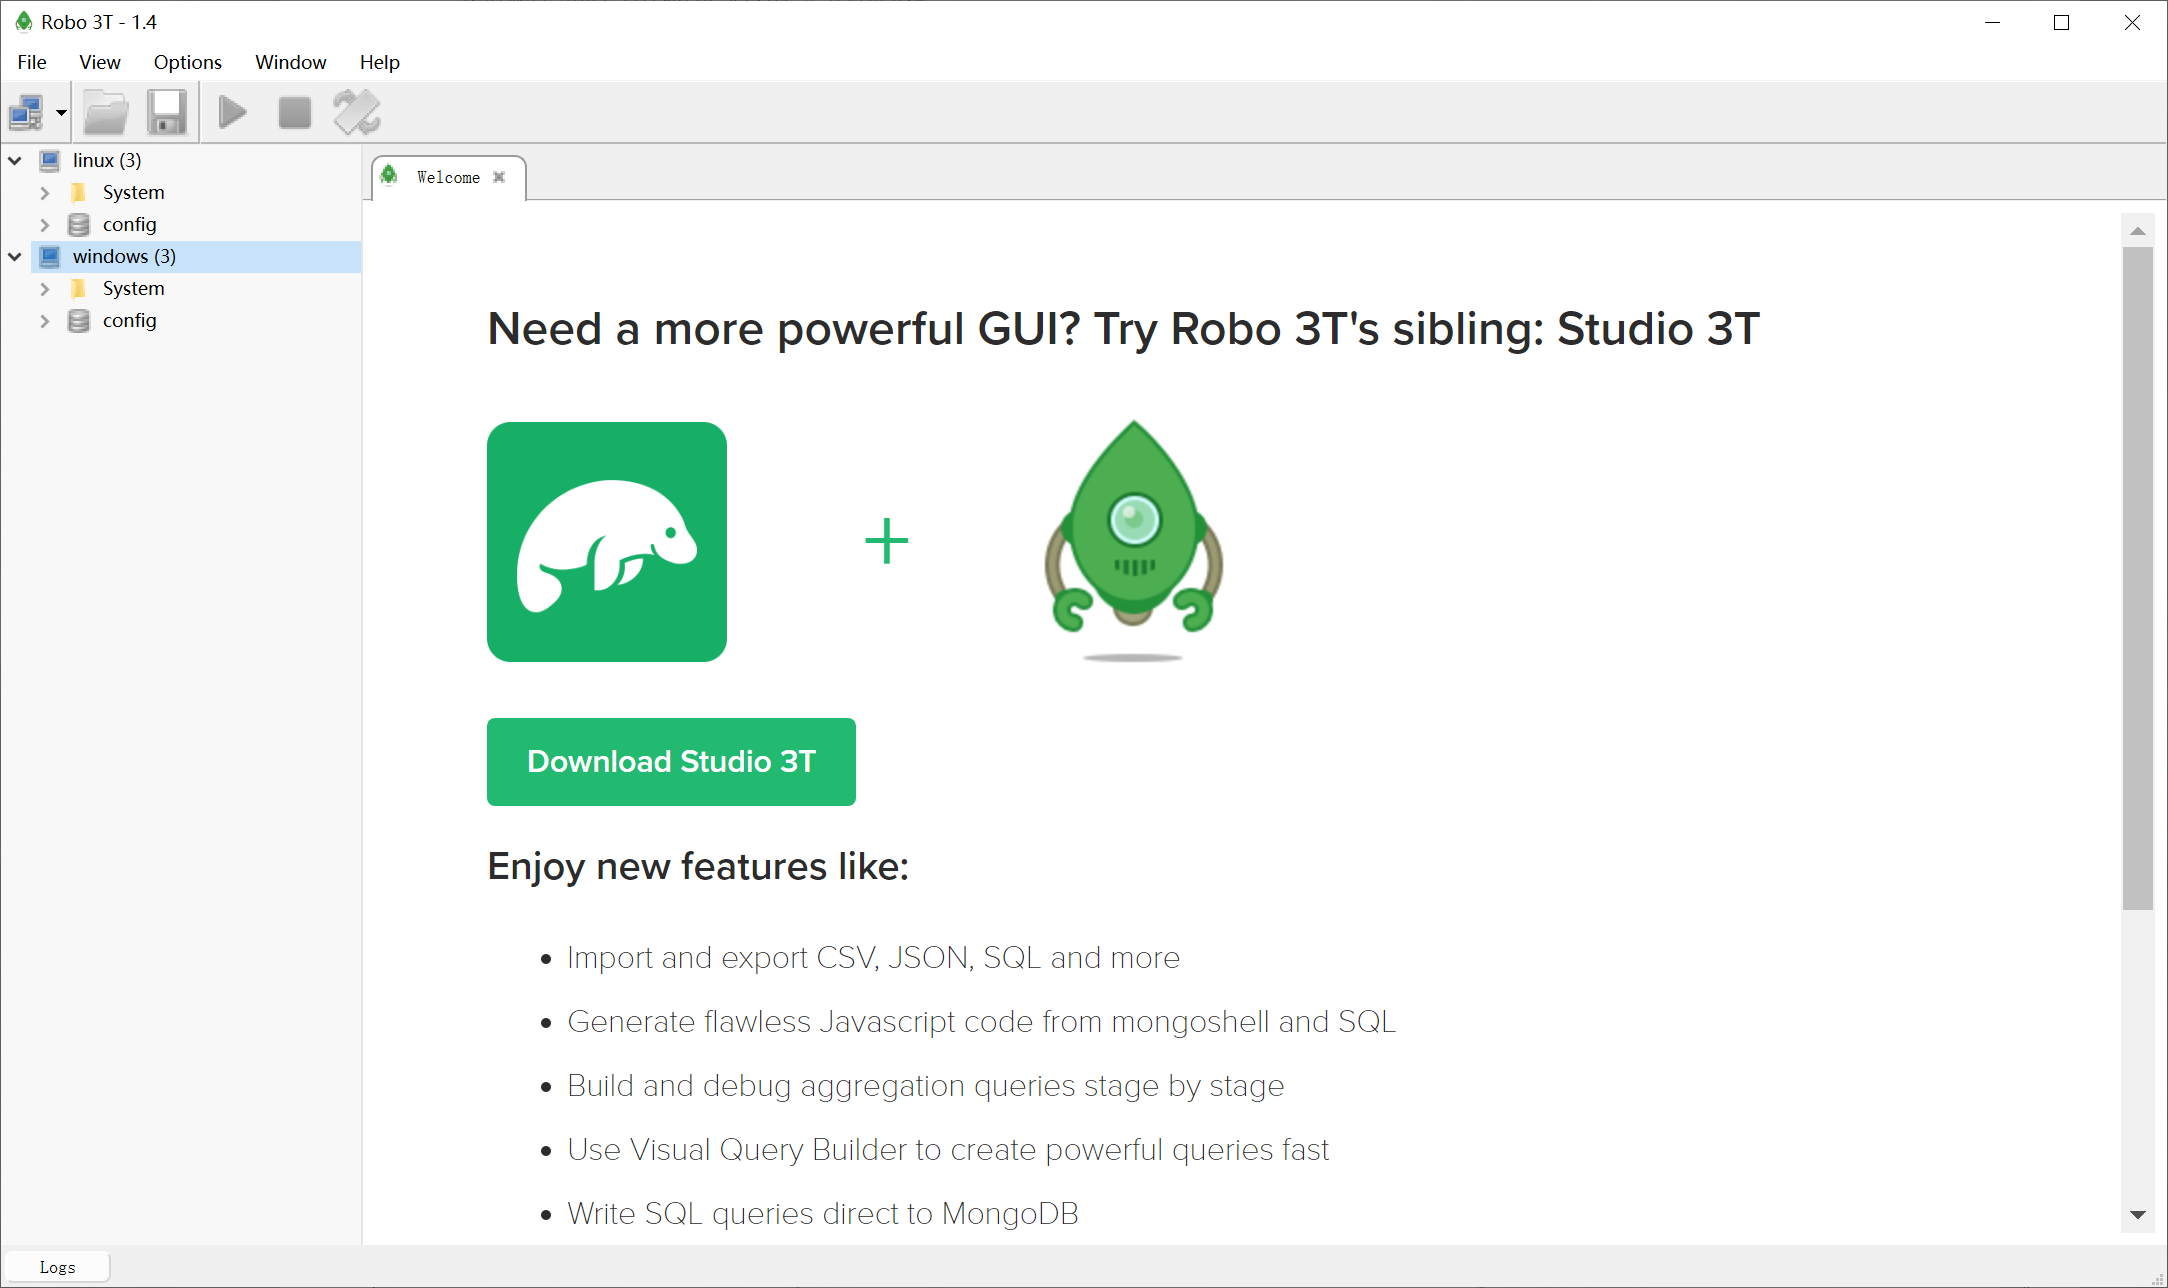
Task: Open the Window menu
Action: [291, 62]
